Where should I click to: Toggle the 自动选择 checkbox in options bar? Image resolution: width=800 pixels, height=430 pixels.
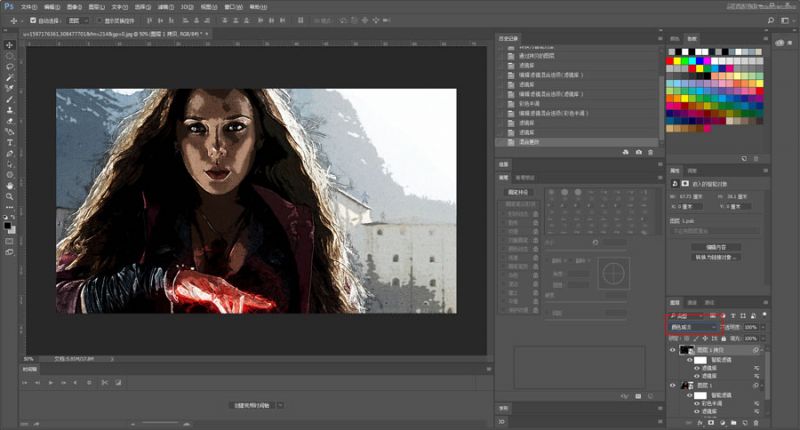[33, 19]
